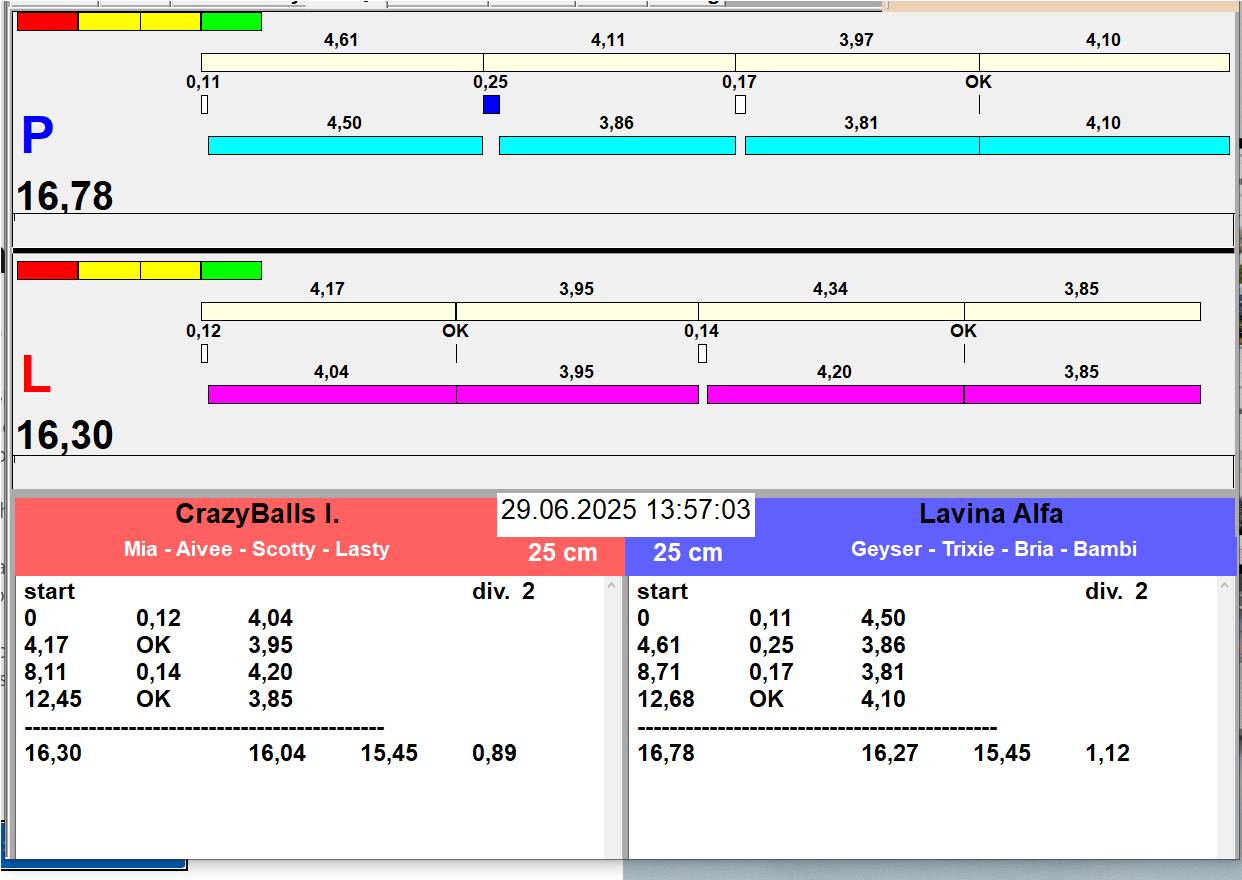Click the red start light in lane P

point(47,21)
